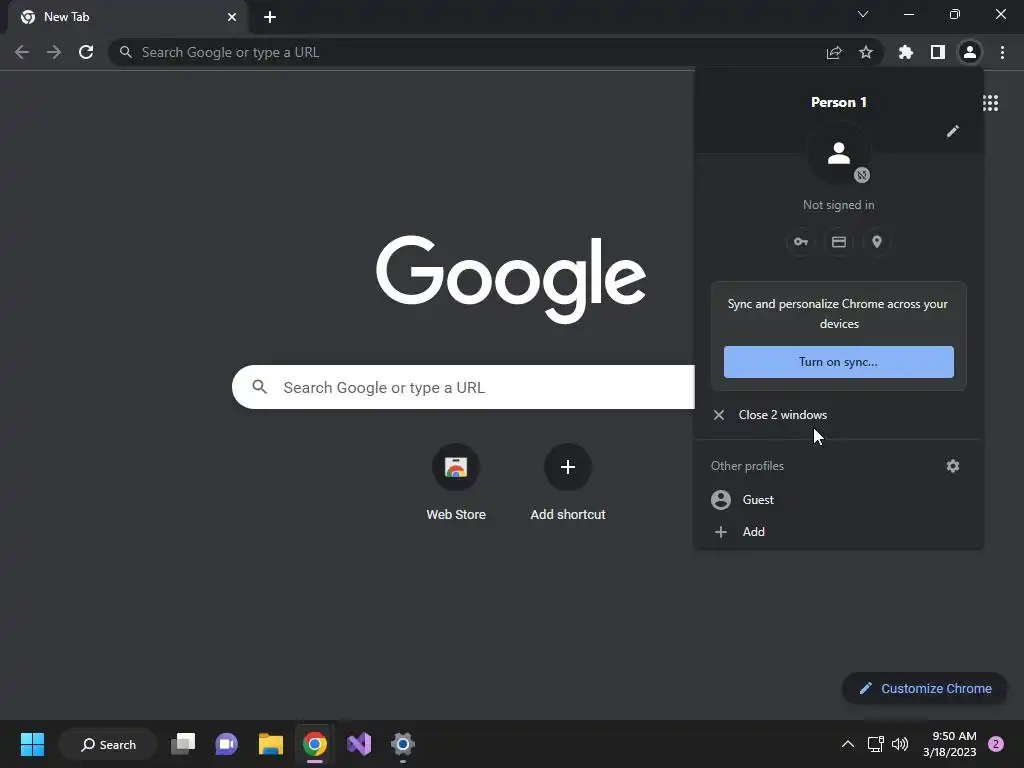This screenshot has width=1024, height=768.
Task: Toggle the side panel icon
Action: click(x=938, y=52)
